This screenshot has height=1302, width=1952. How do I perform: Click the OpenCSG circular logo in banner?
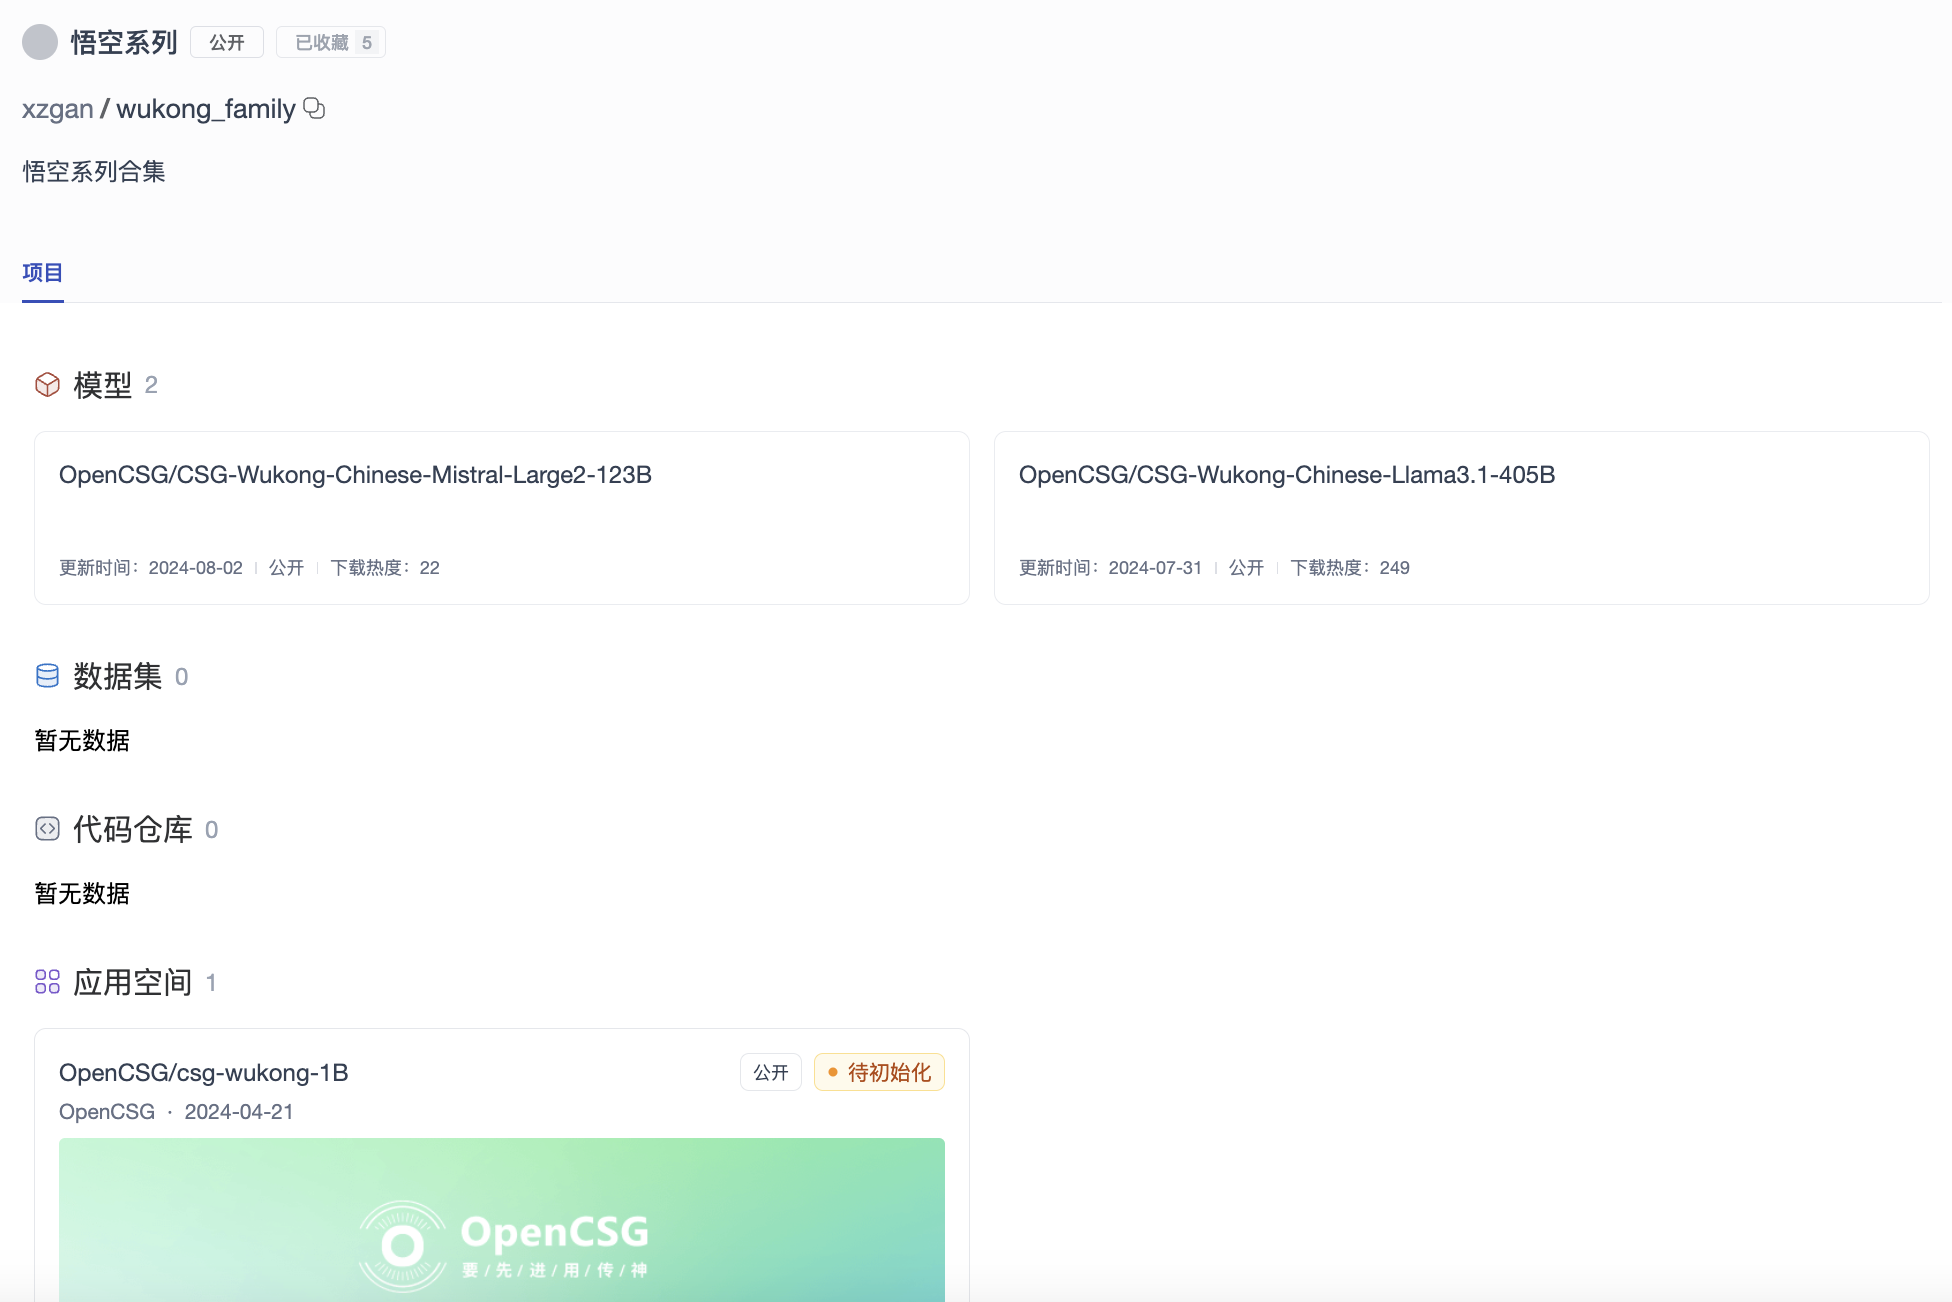(403, 1245)
